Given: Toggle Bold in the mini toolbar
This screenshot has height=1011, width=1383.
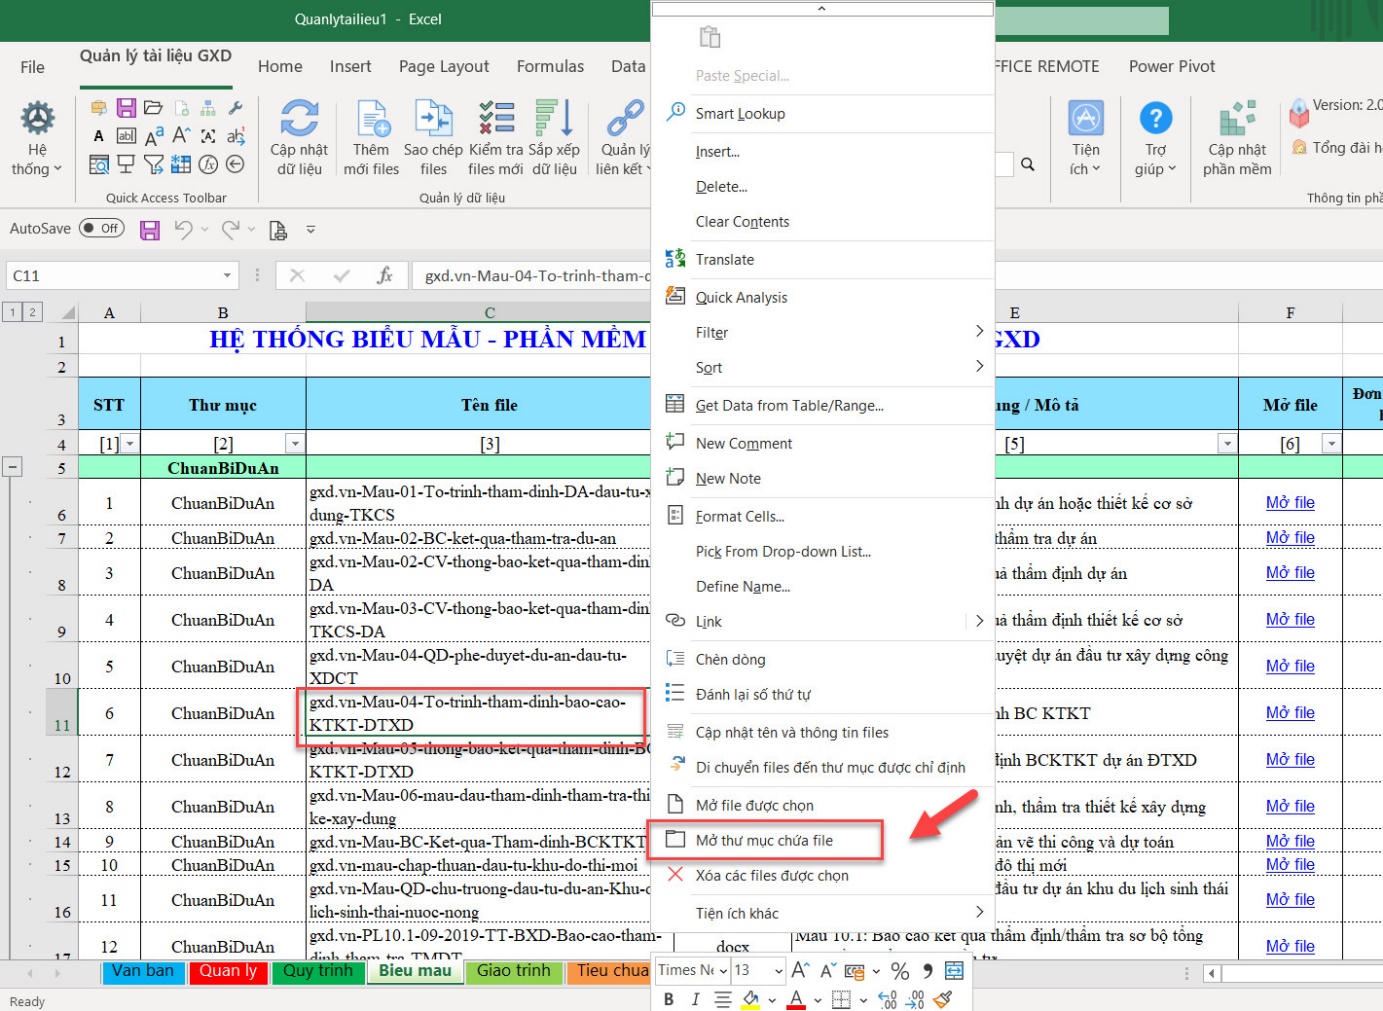Looking at the screenshot, I should [x=669, y=999].
